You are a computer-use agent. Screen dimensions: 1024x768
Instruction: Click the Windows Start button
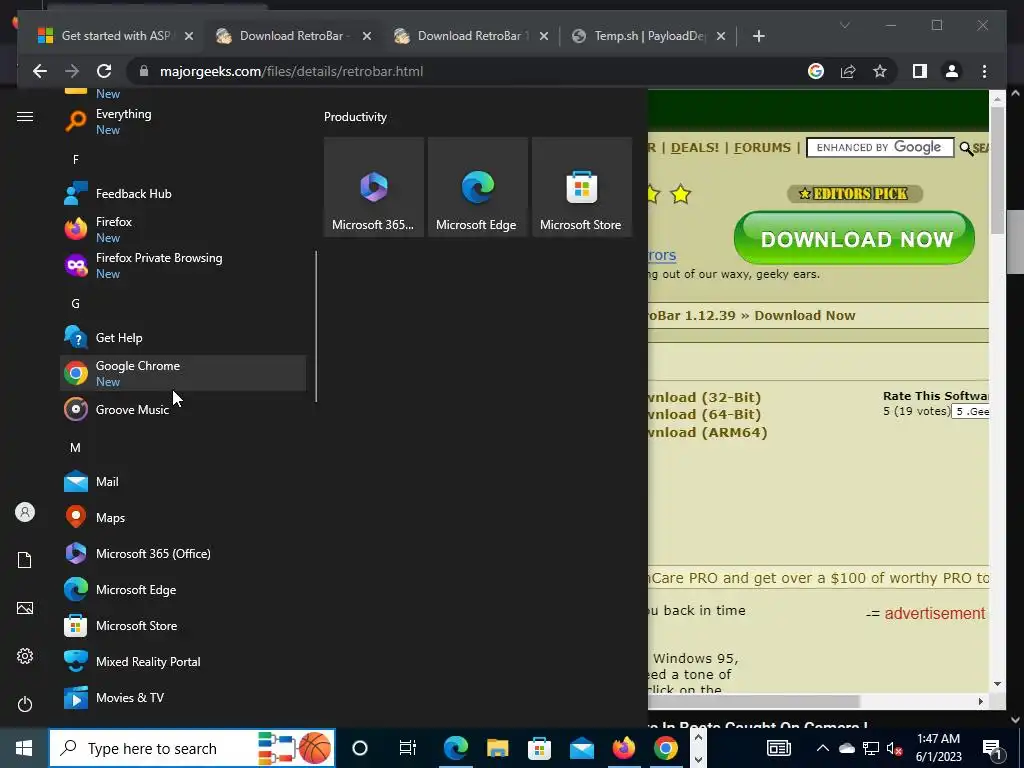coord(24,748)
